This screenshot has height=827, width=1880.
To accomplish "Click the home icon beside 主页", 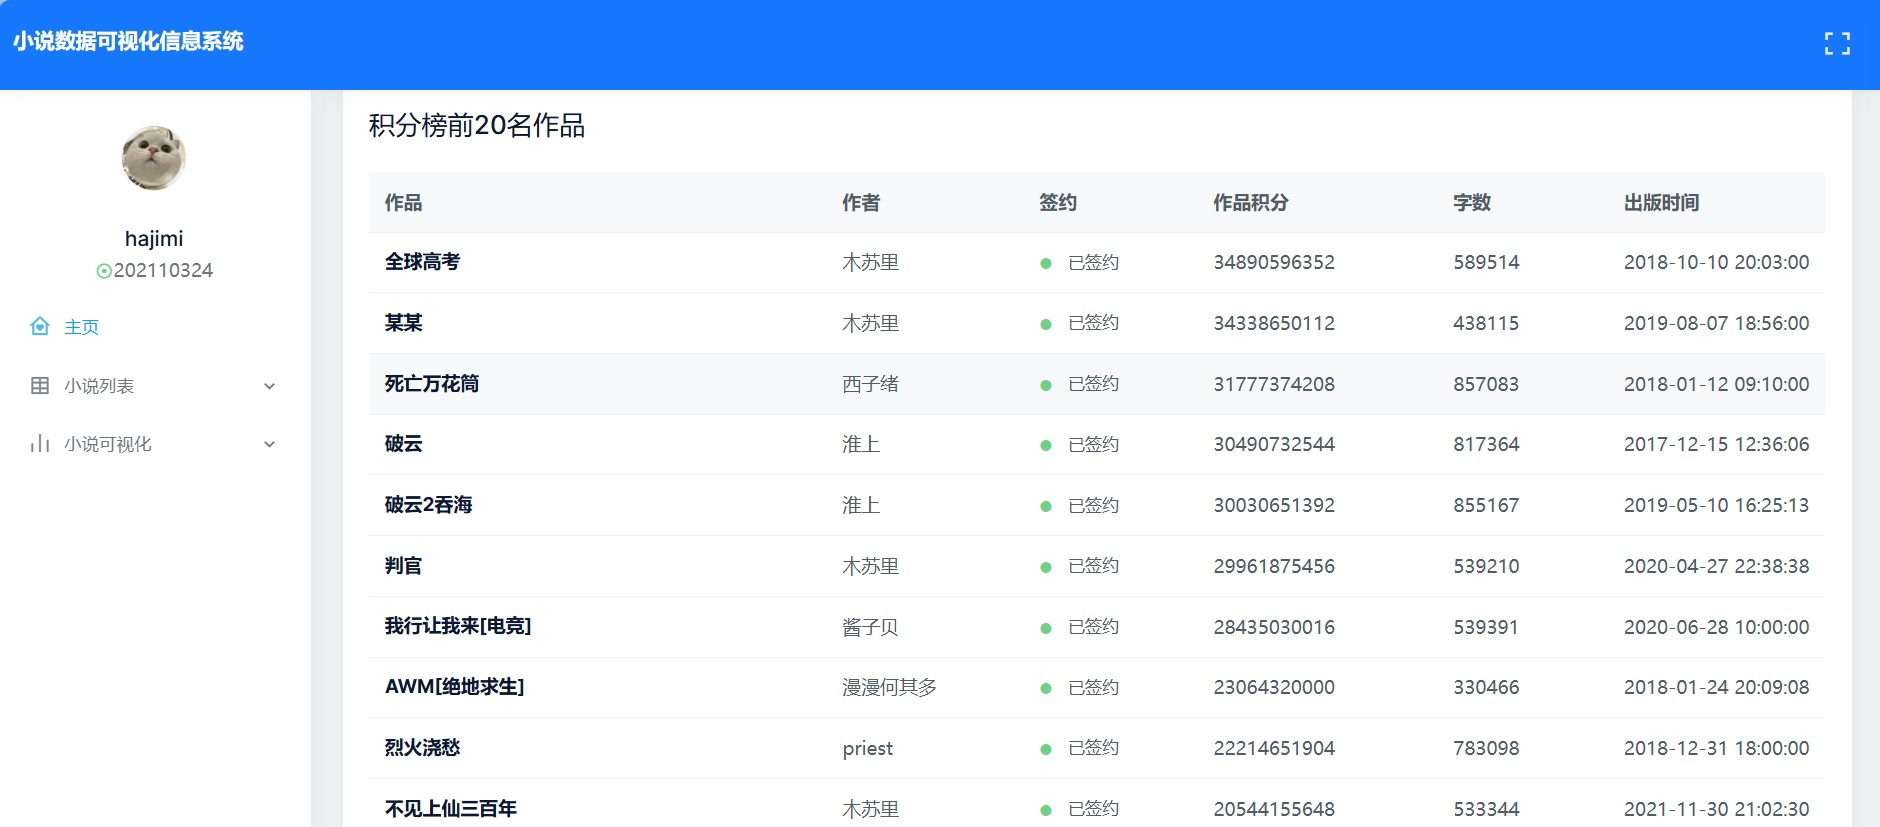I will pyautogui.click(x=40, y=326).
